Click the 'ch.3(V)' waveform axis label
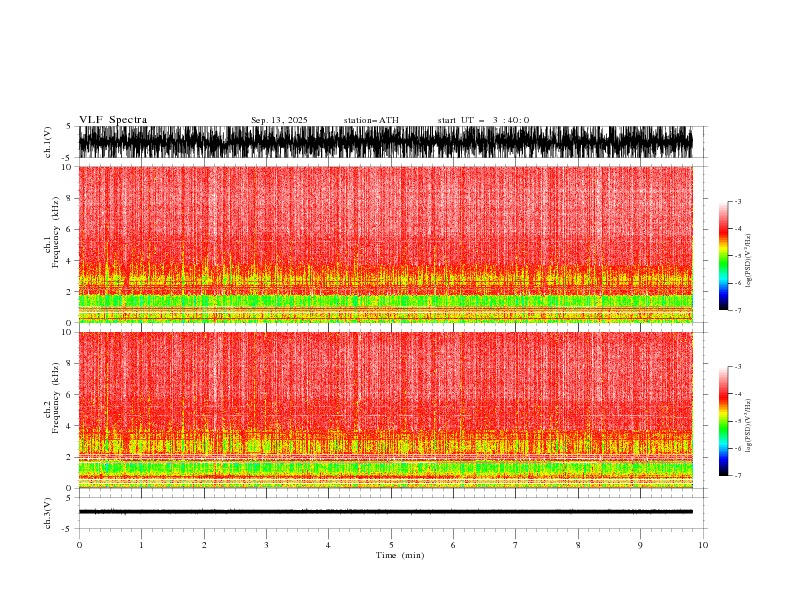The image size is (792, 612). [48, 513]
